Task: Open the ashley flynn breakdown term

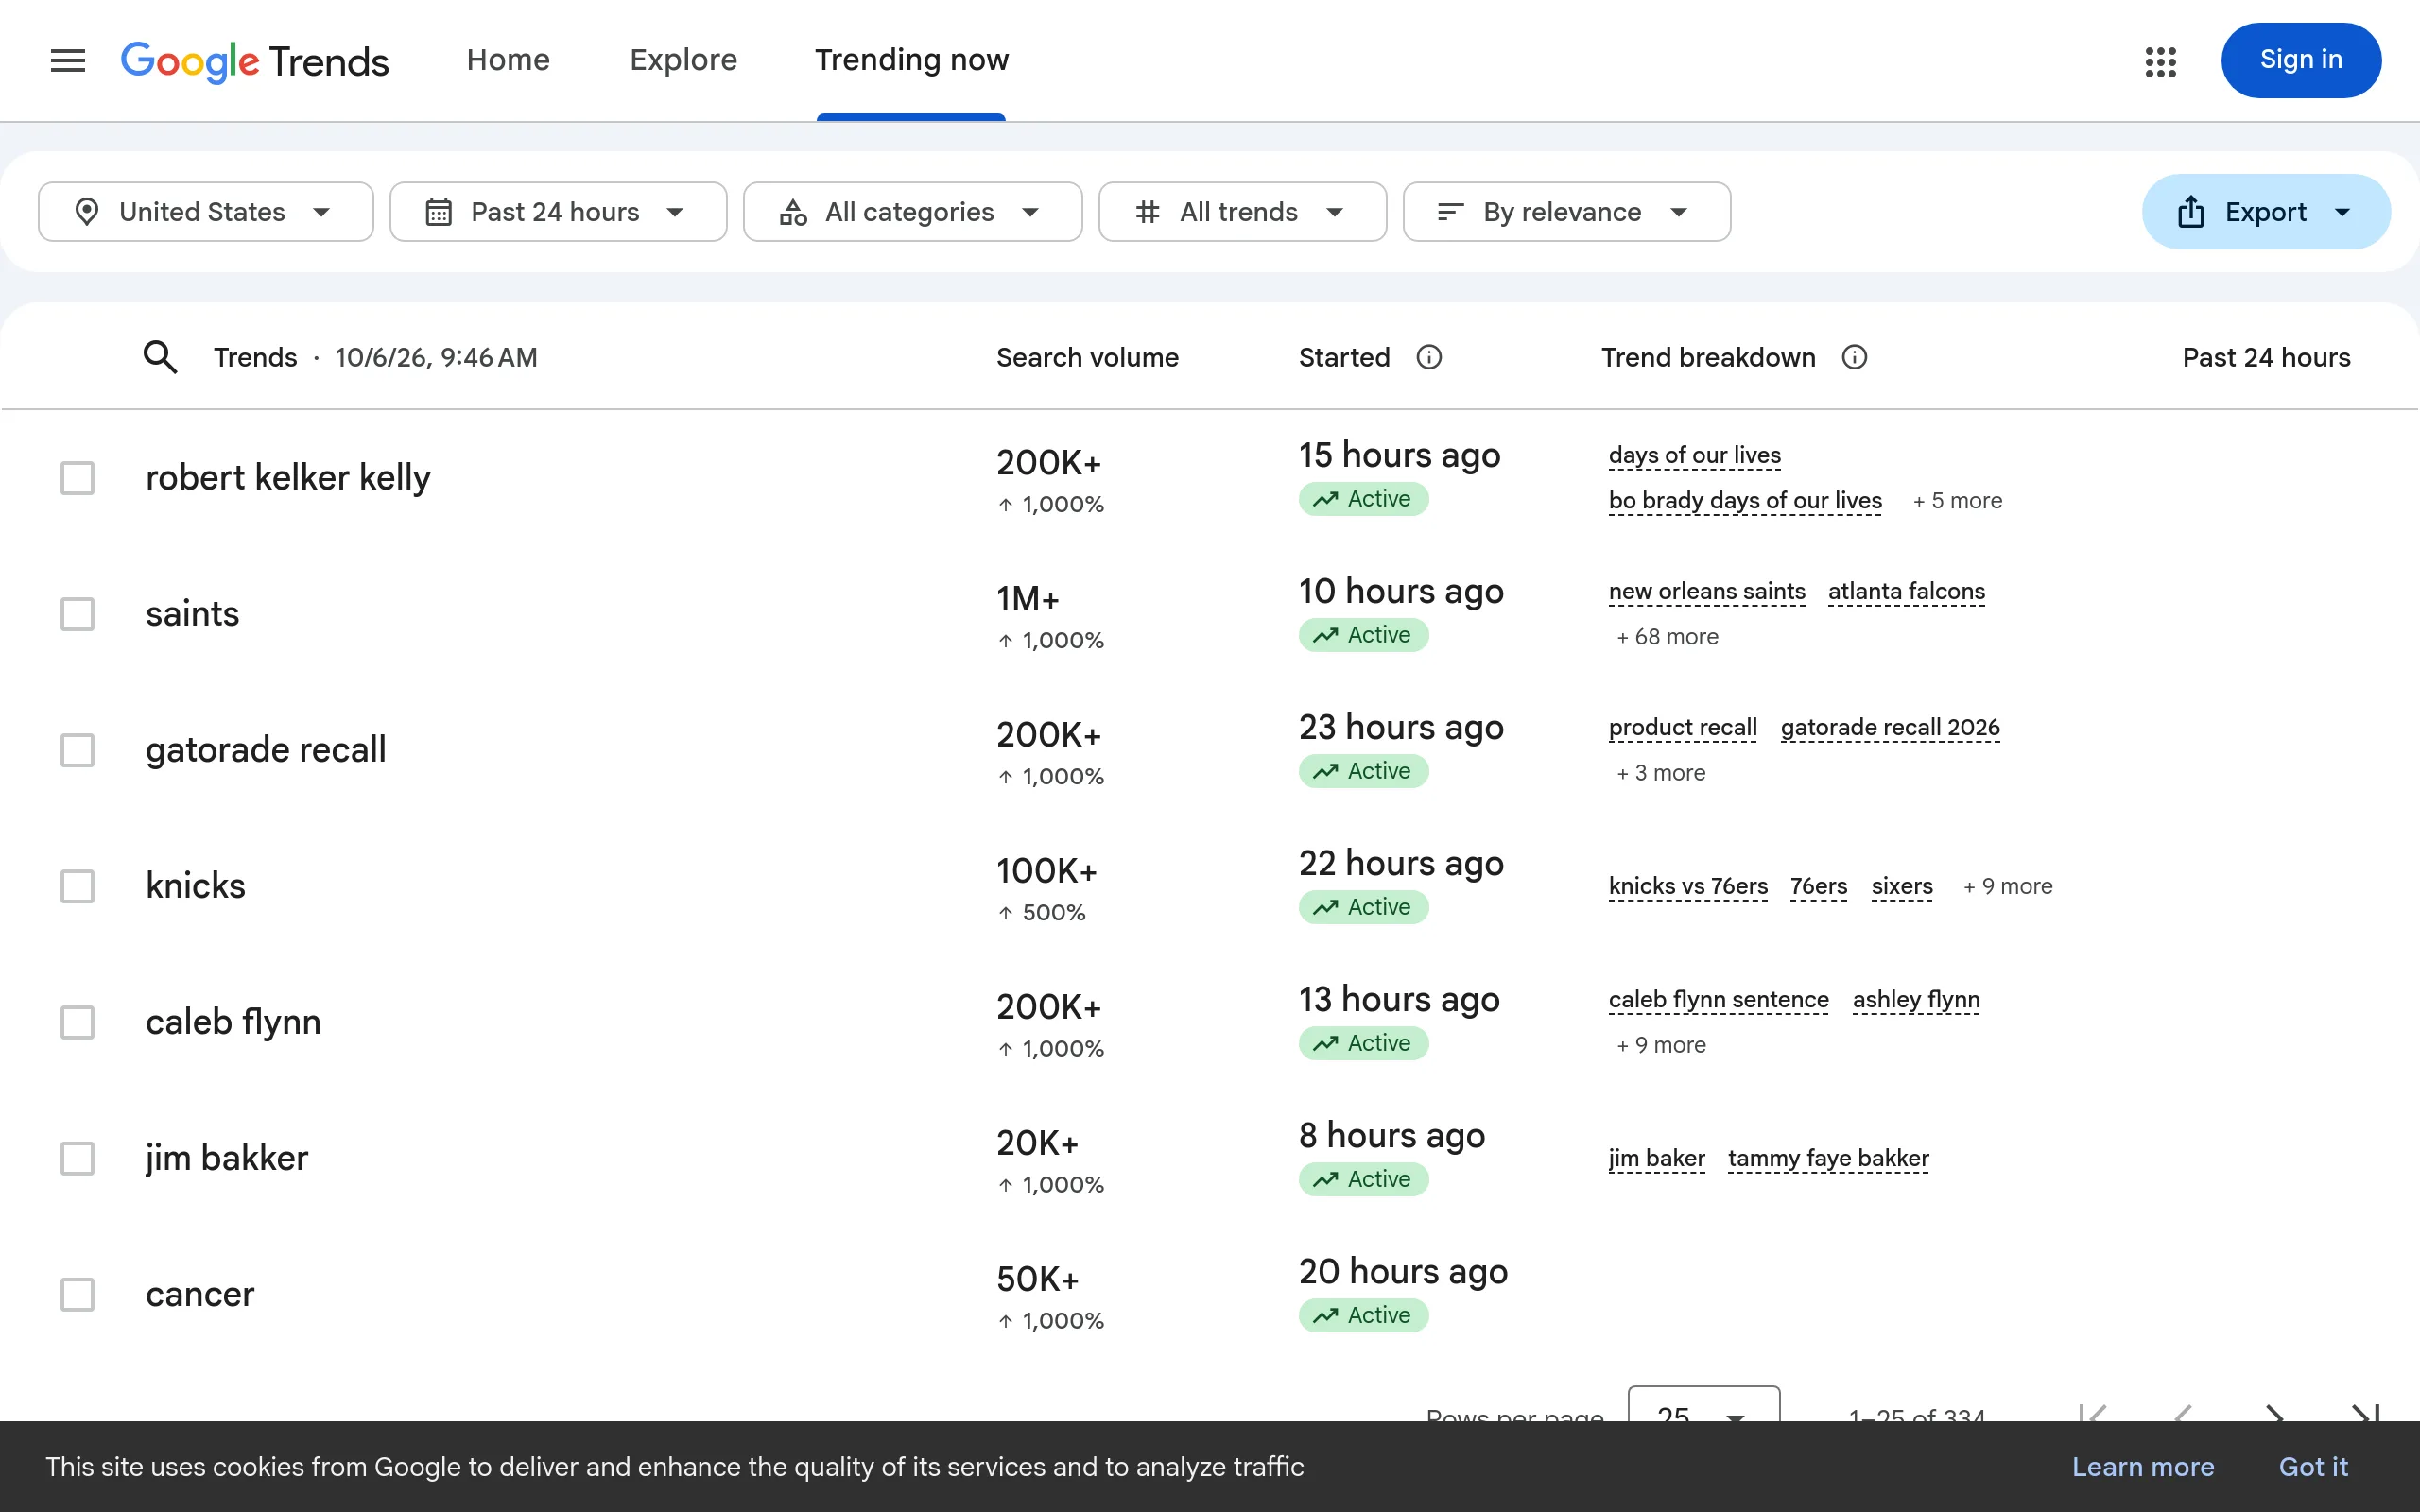Action: (1916, 999)
